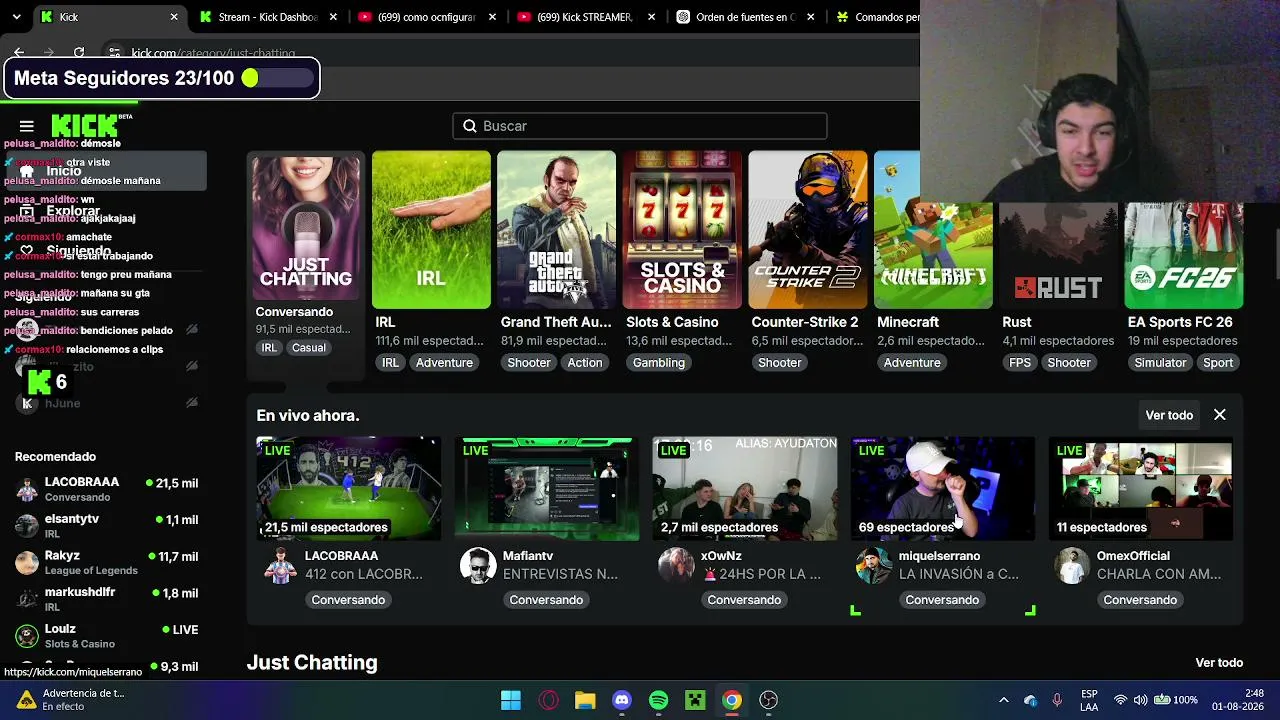Image resolution: width=1280 pixels, height=720 pixels.
Task: Open Spotify from the taskbar
Action: [658, 700]
